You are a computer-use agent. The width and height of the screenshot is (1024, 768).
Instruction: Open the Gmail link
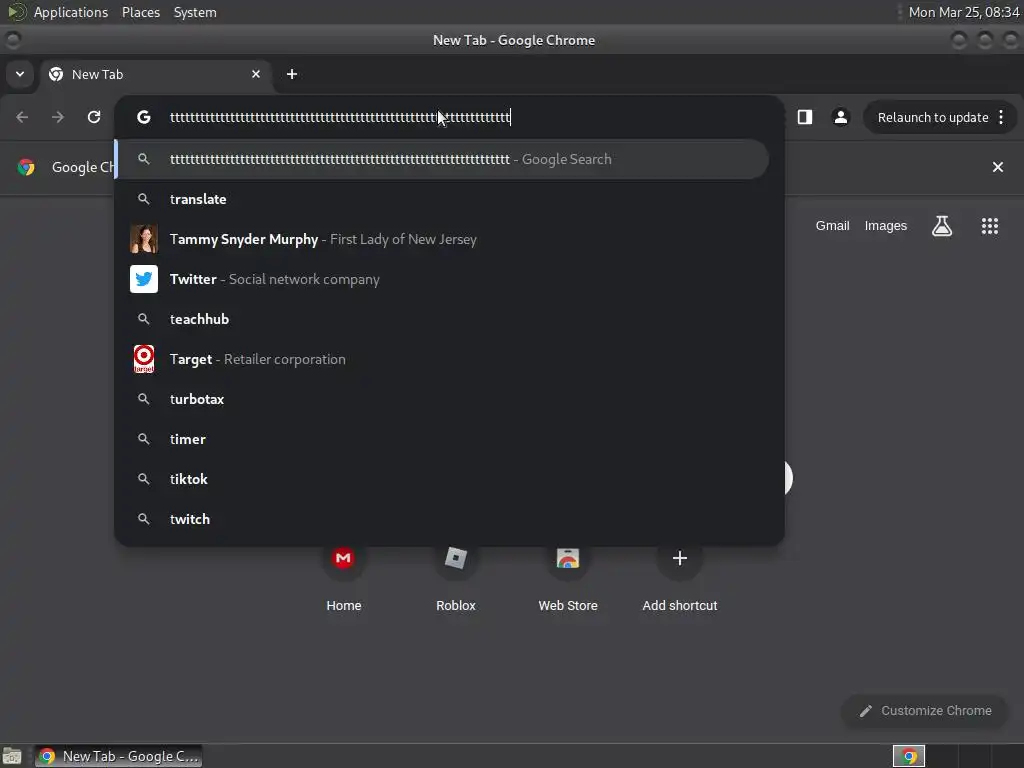coord(832,226)
